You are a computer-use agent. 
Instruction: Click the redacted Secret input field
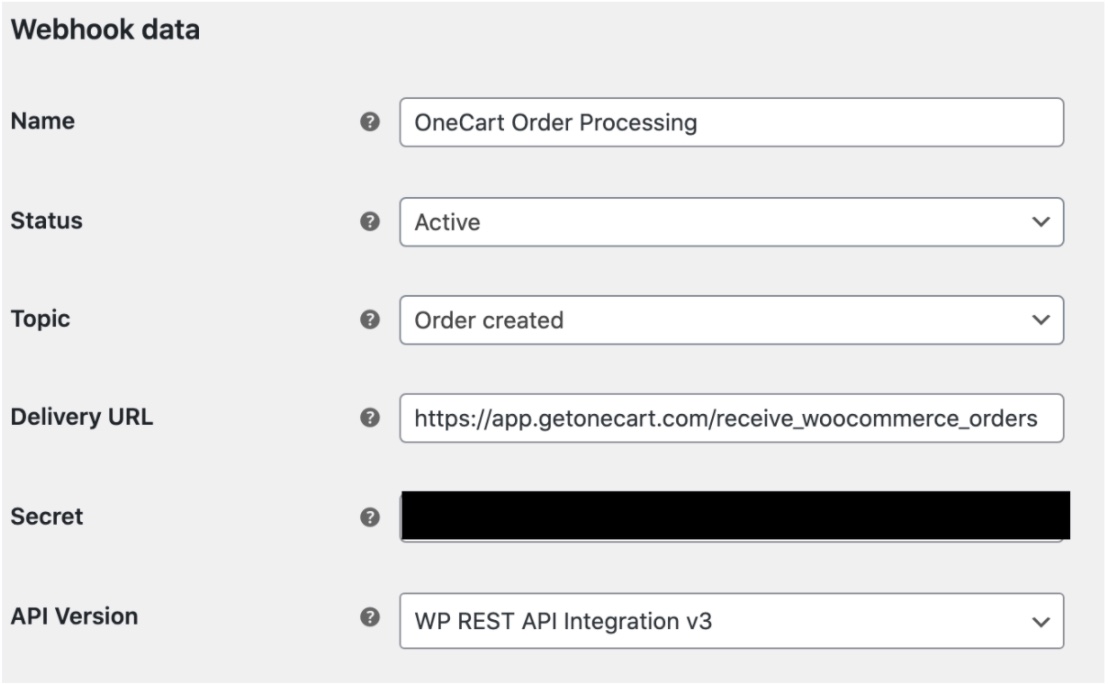click(734, 516)
